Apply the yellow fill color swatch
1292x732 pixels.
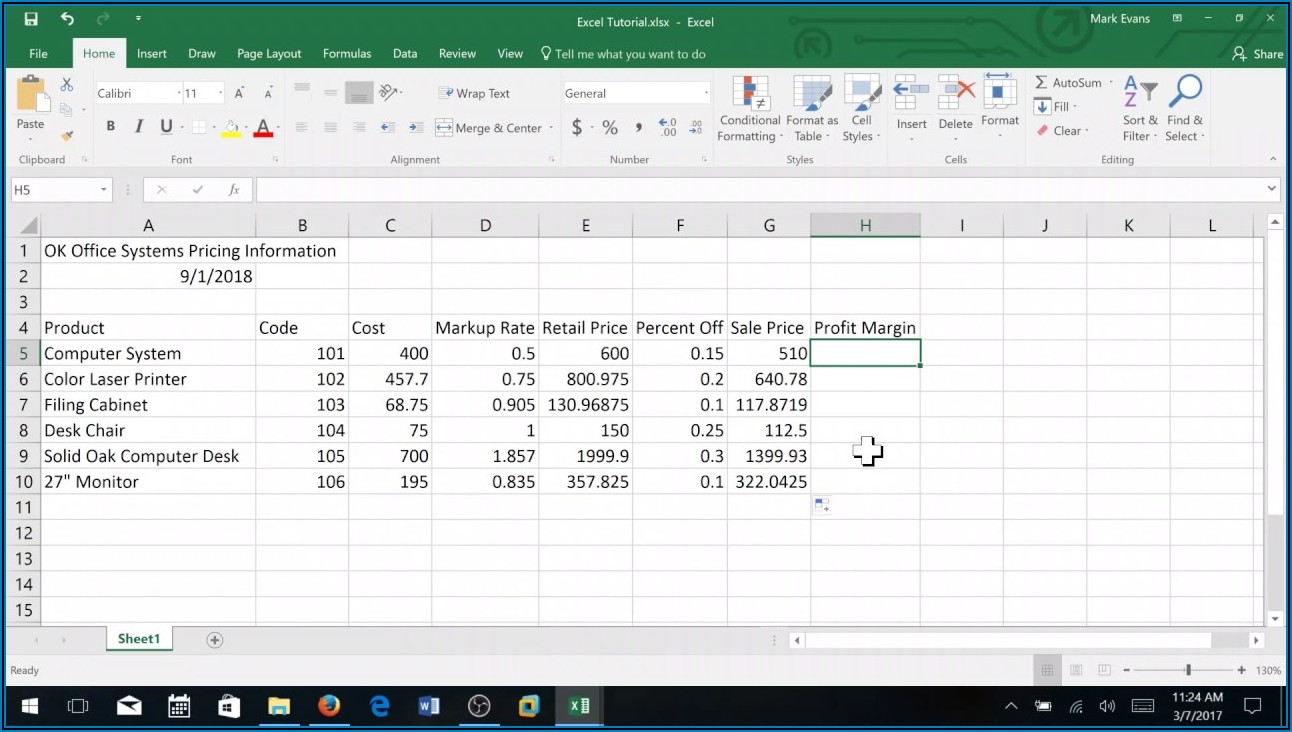coord(230,128)
